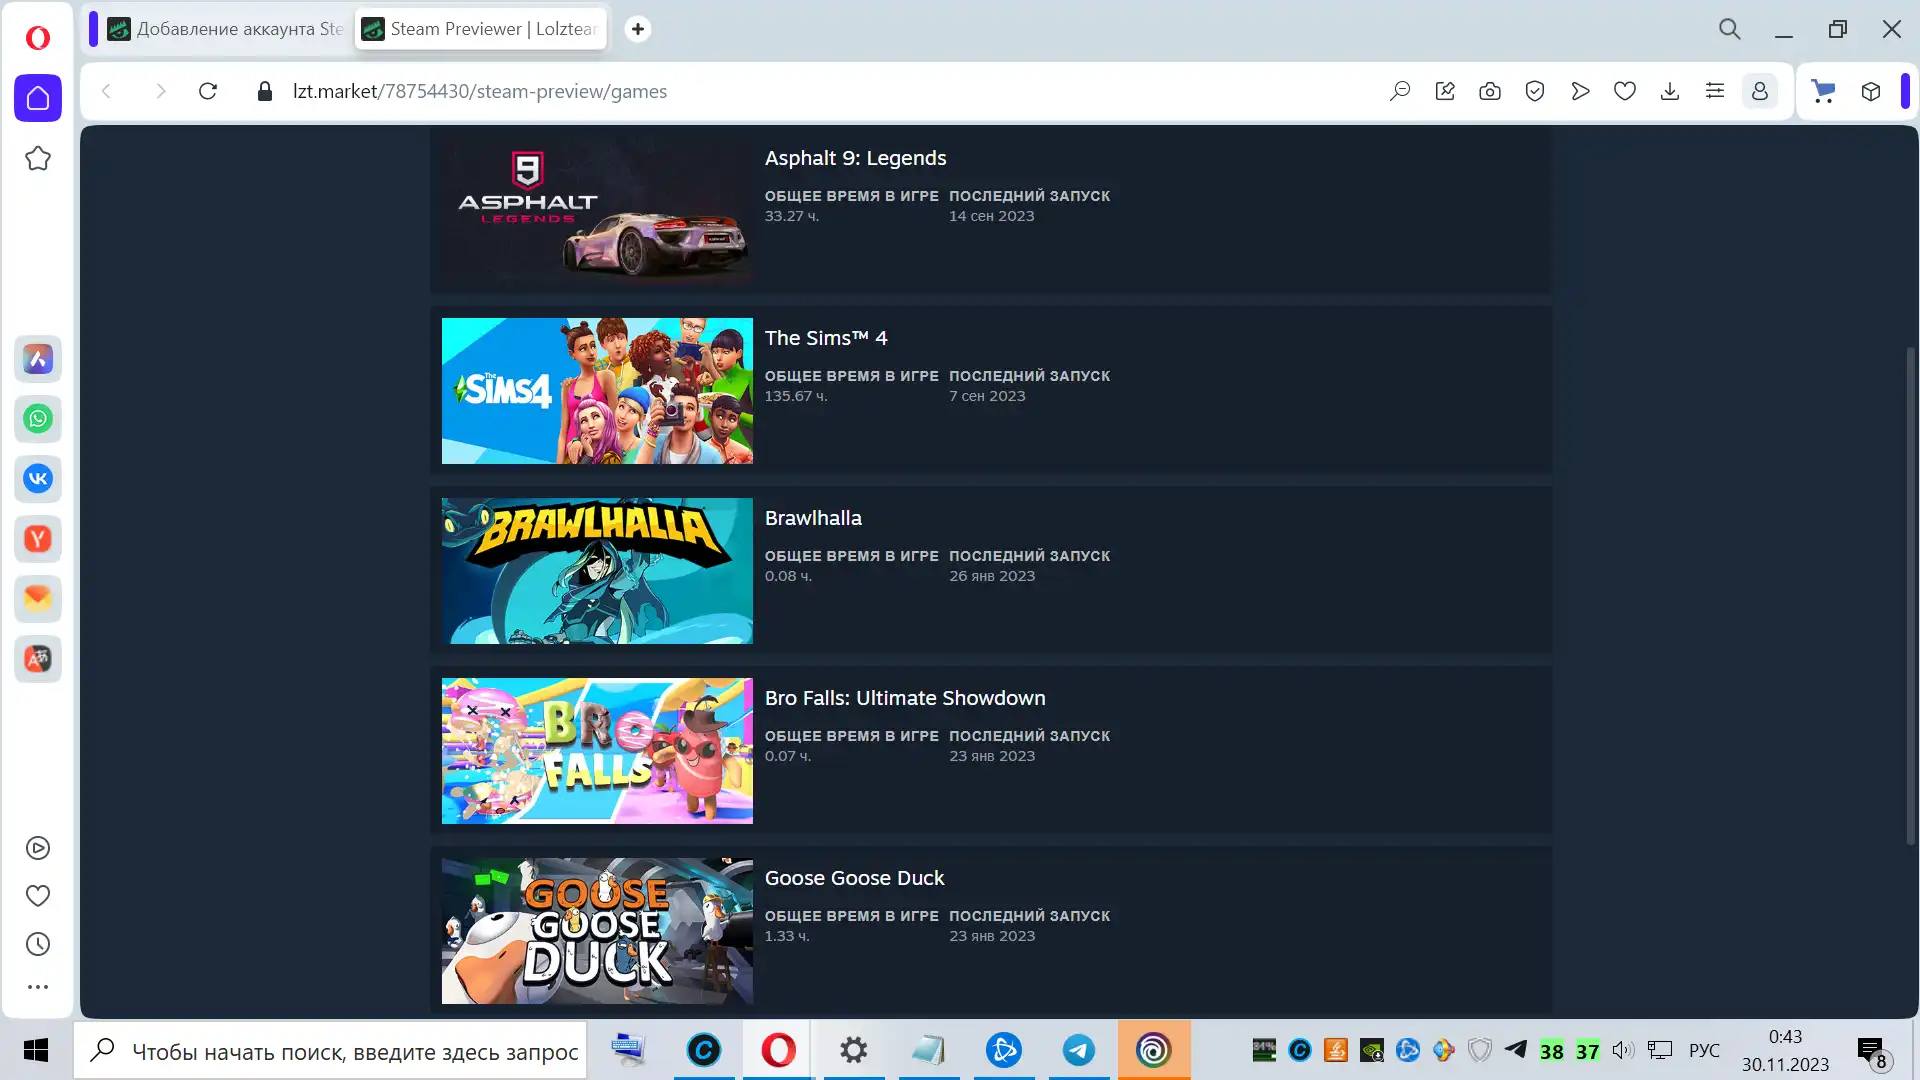Open the Brawlhalla cover image
1920x1080 pixels.
(x=597, y=571)
